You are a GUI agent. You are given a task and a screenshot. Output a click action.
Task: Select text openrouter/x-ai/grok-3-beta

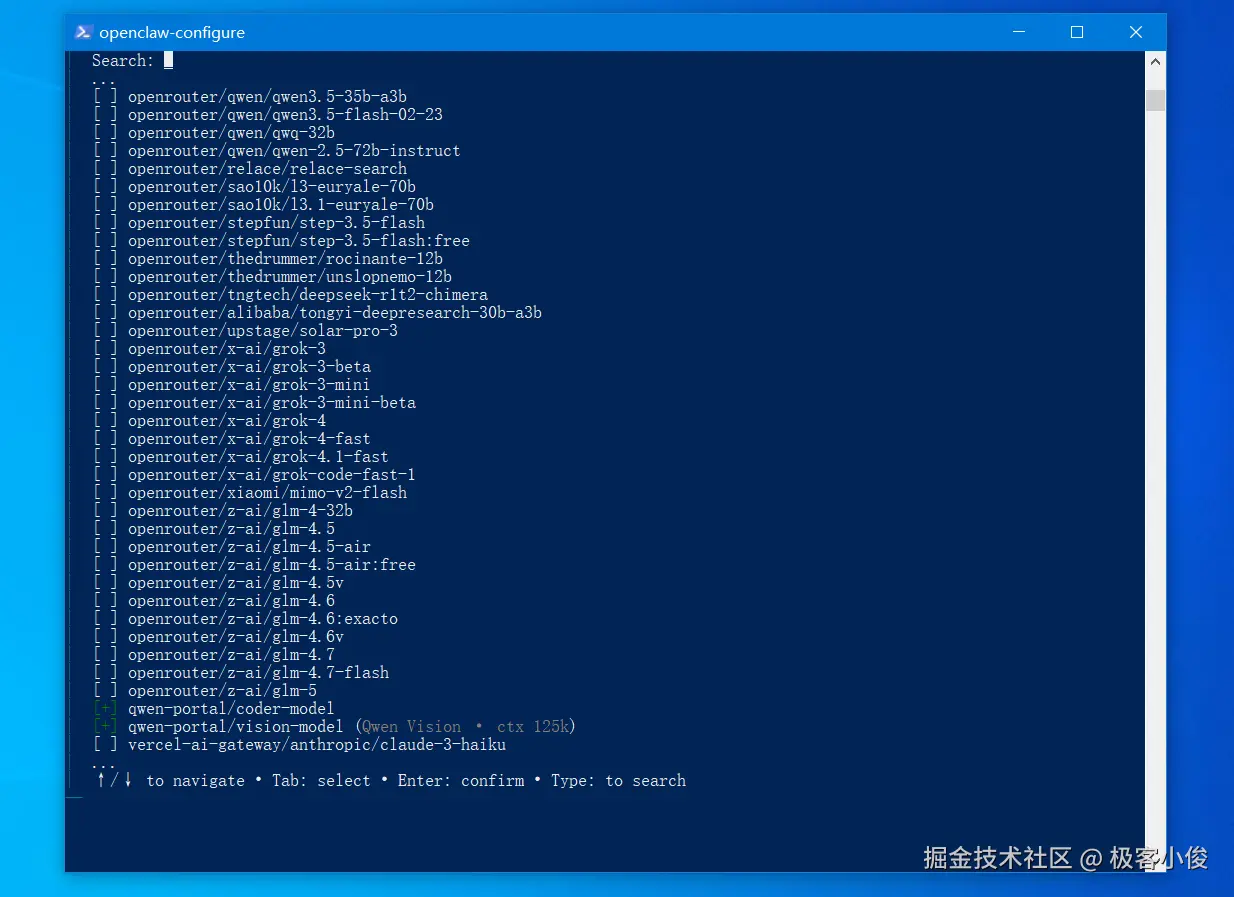click(249, 367)
